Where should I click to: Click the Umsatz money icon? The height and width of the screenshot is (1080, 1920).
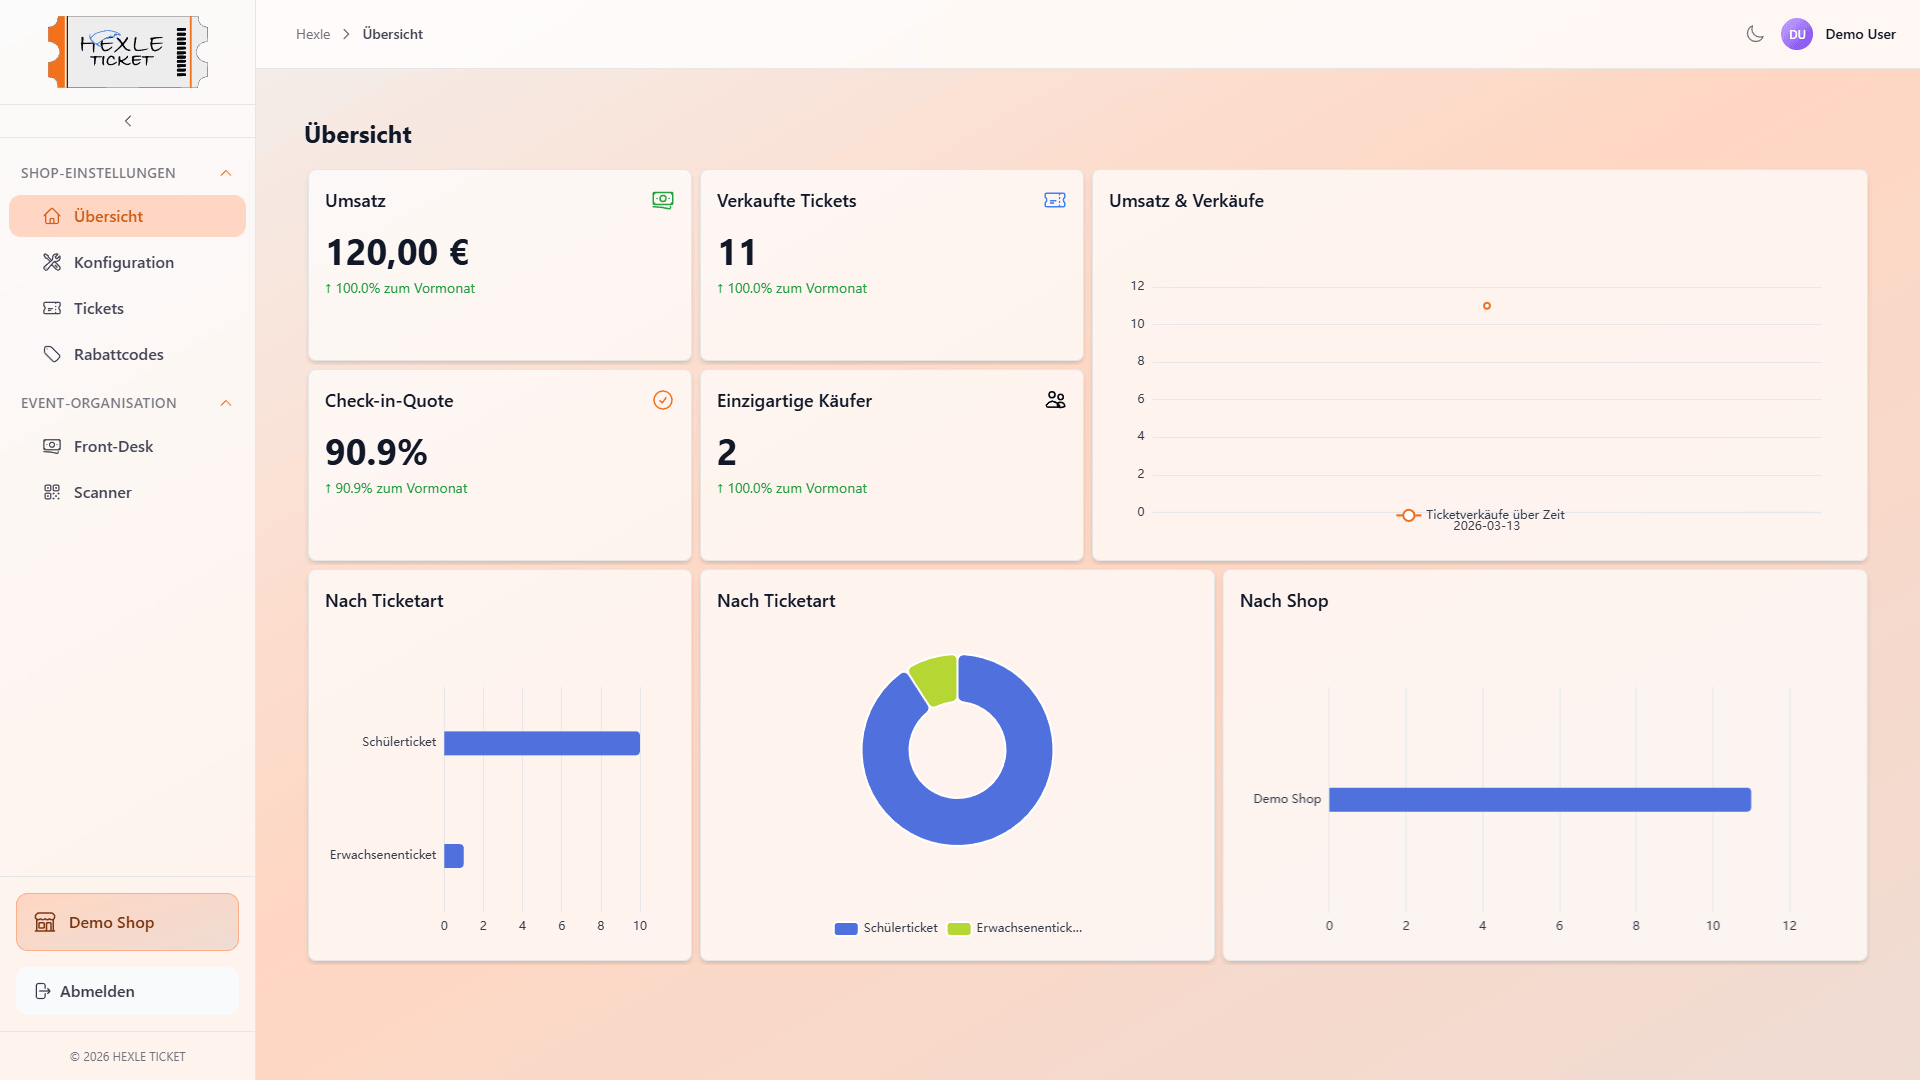coord(662,200)
